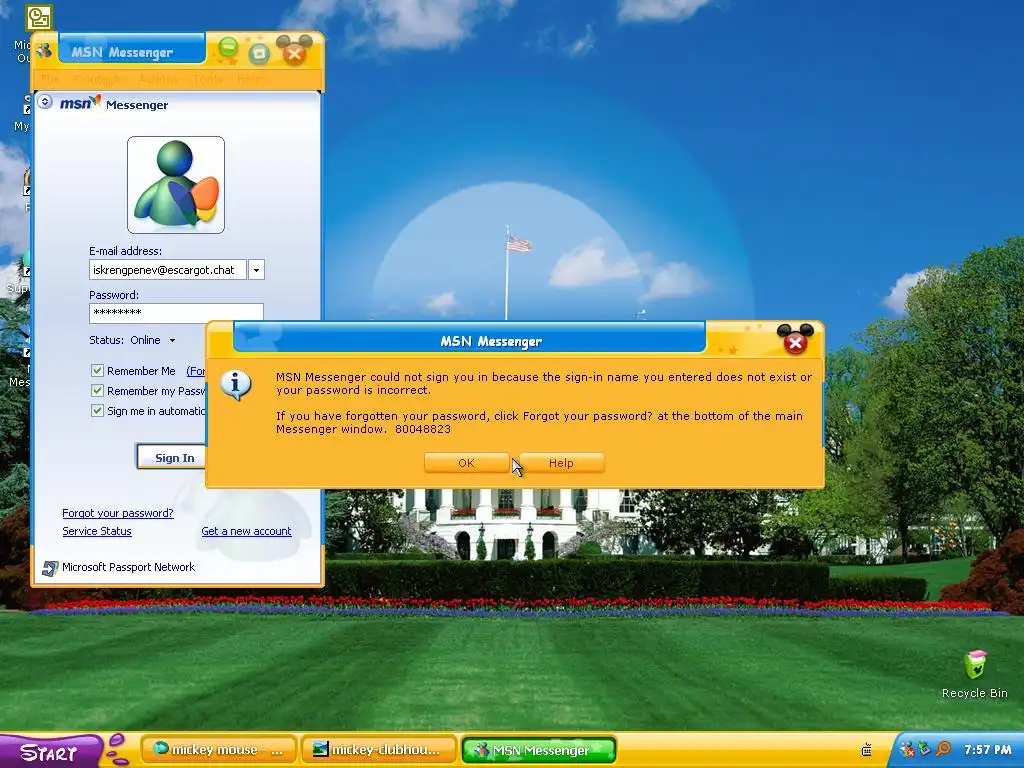The height and width of the screenshot is (768, 1024).
Task: Click OK in the sign-in error dialog
Action: coord(466,463)
